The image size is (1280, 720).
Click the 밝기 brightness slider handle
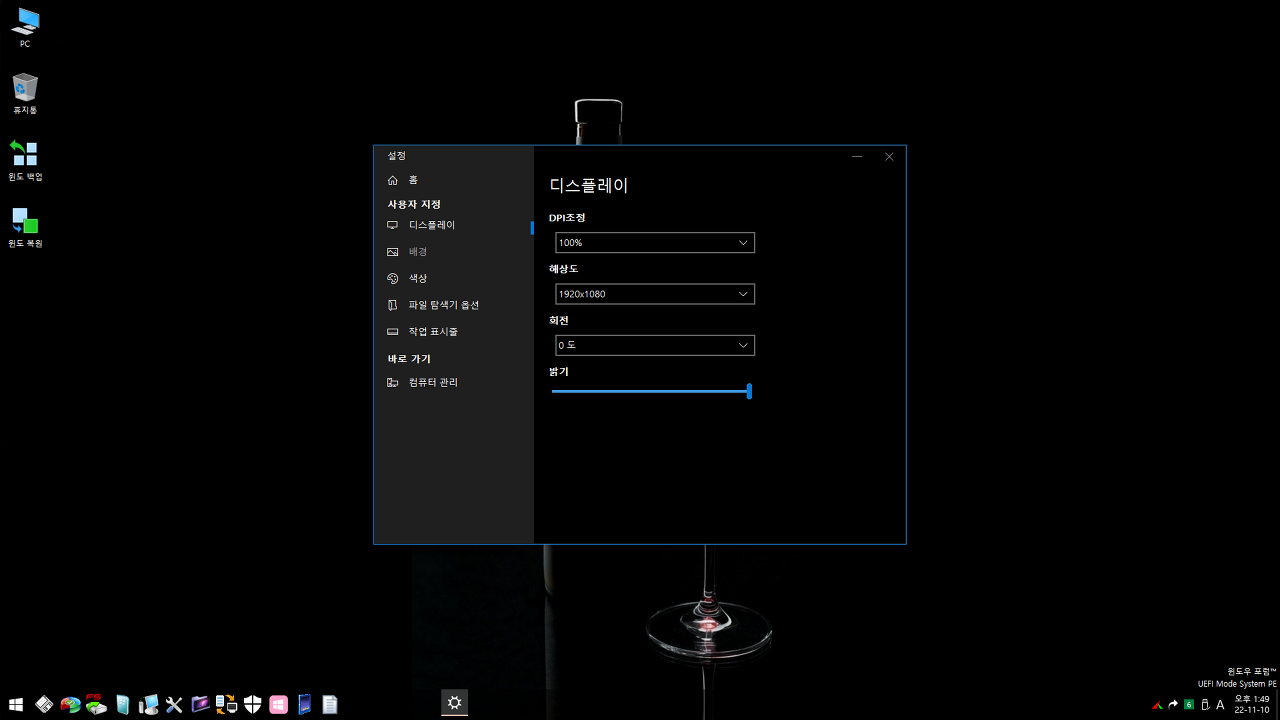point(749,391)
